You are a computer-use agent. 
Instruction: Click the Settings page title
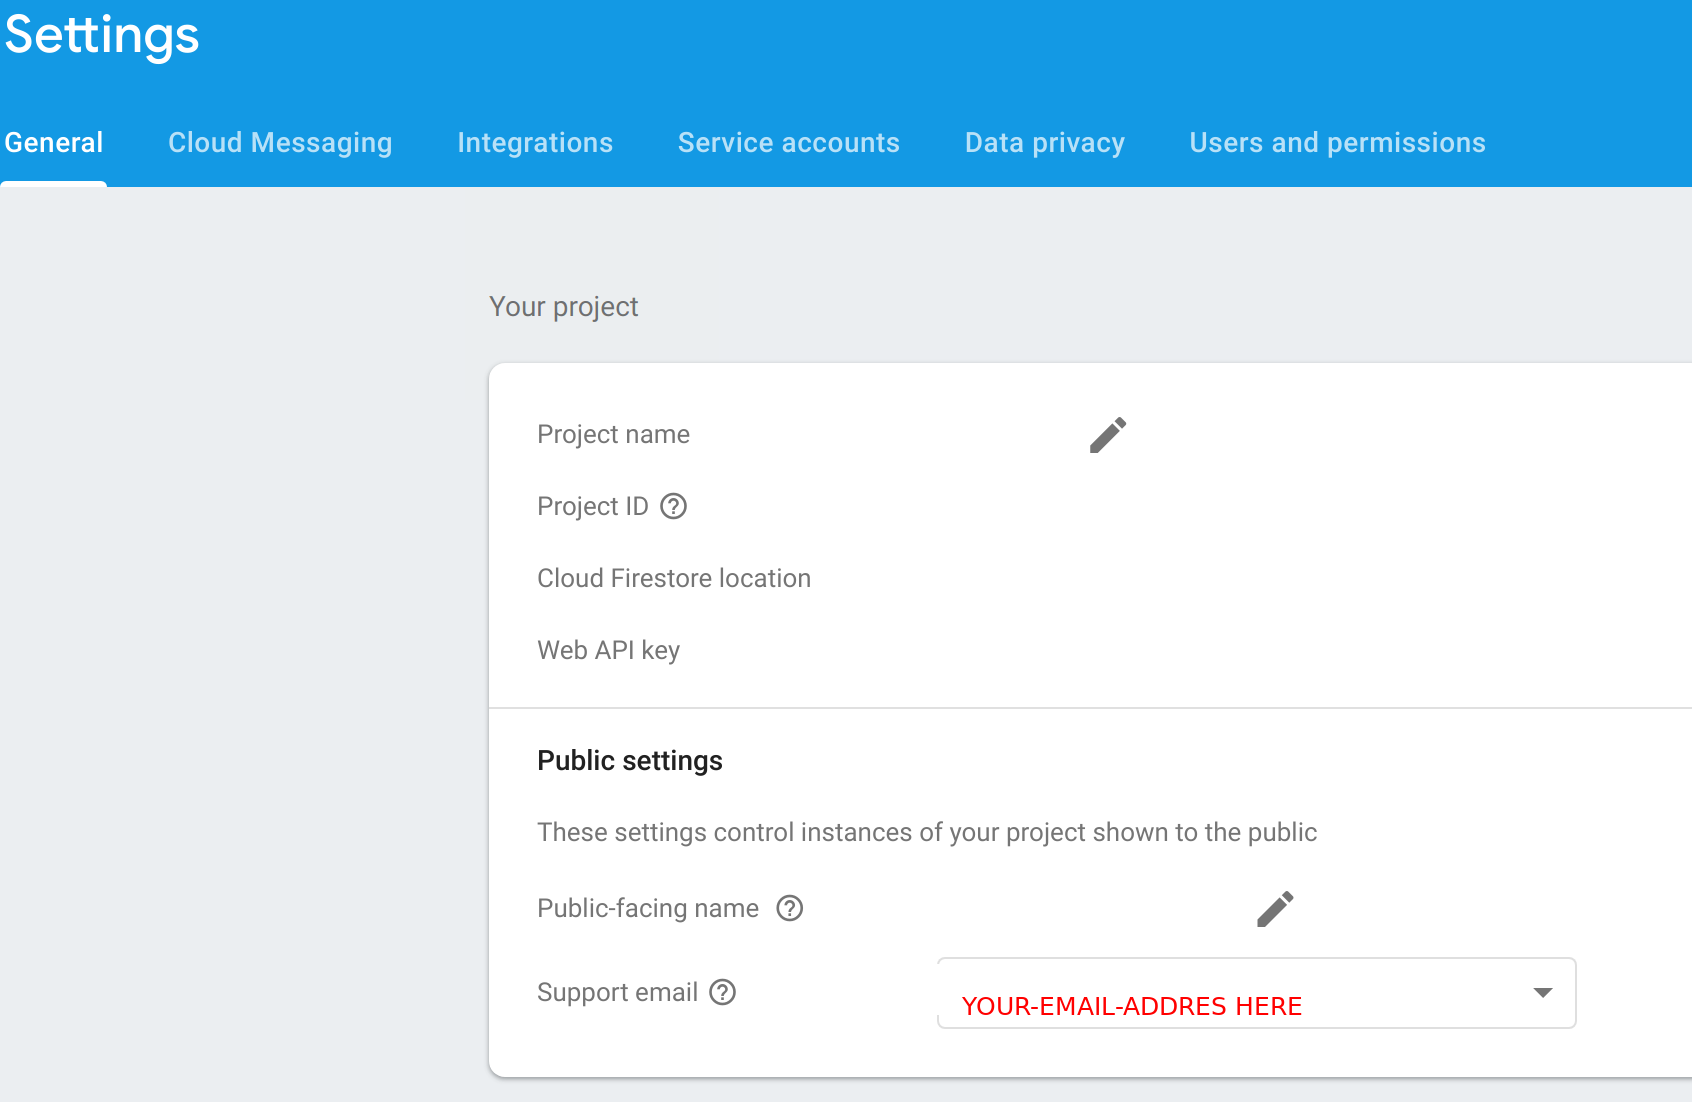(102, 35)
